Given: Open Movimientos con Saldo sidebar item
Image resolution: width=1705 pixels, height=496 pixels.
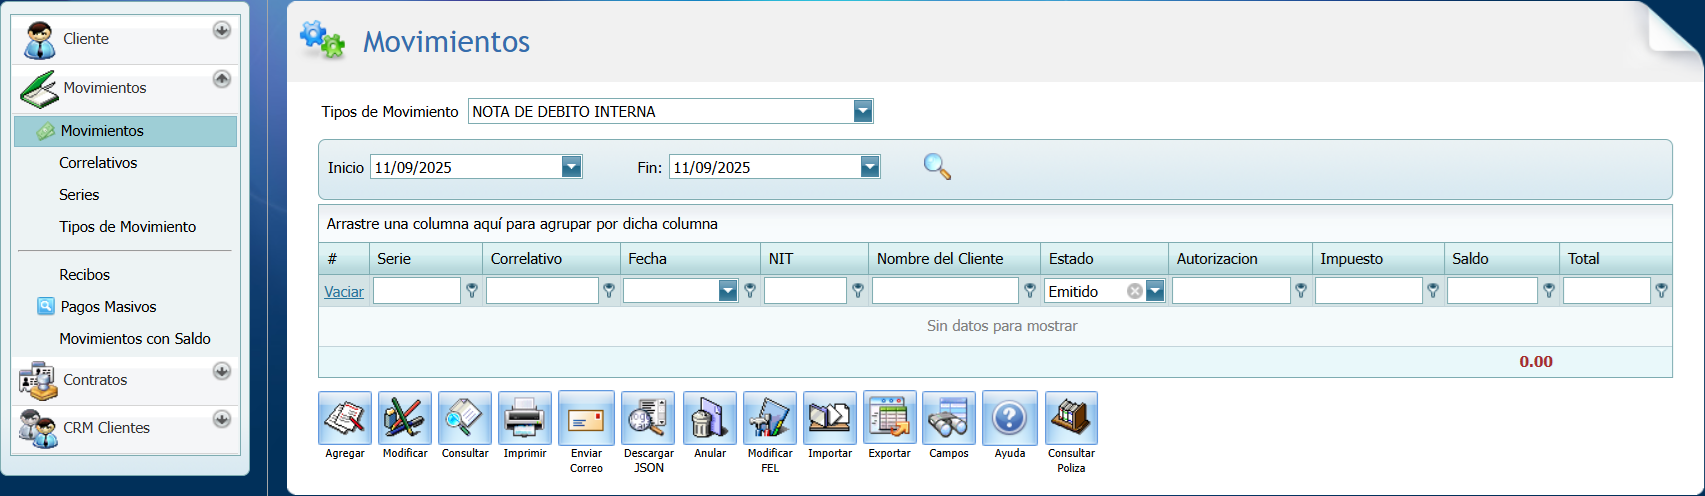Looking at the screenshot, I should coord(135,339).
